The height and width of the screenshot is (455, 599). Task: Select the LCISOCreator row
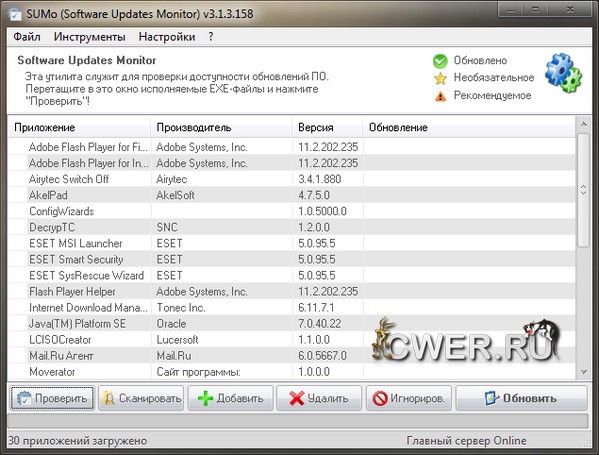click(292, 340)
